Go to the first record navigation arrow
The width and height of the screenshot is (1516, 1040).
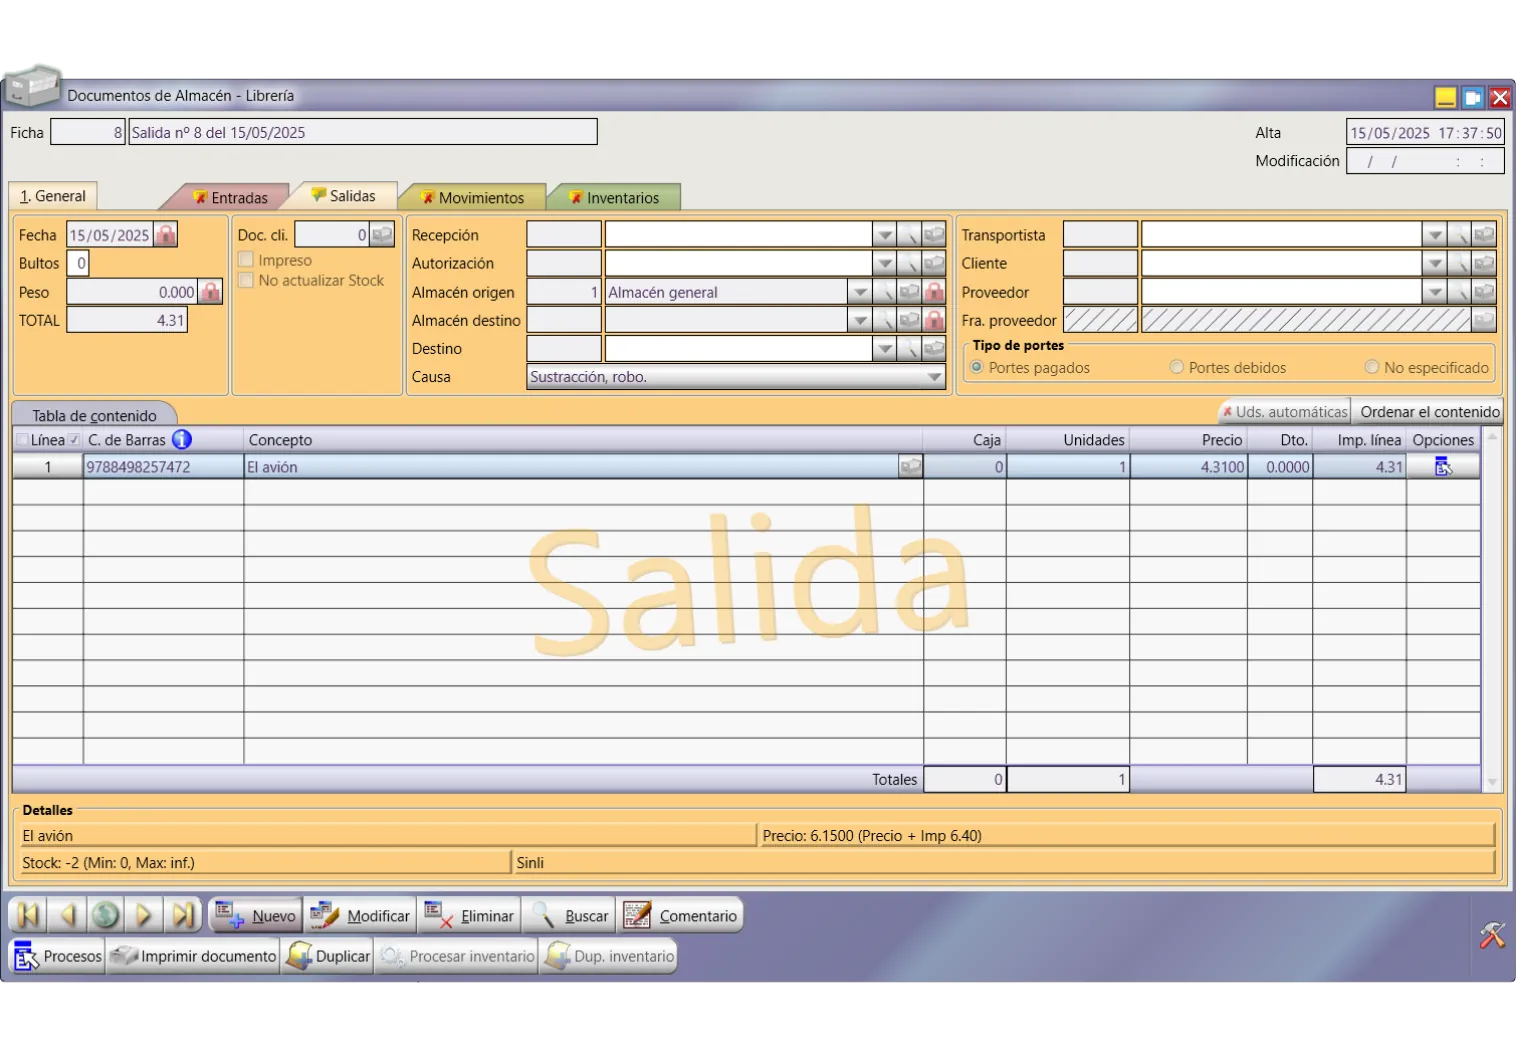pos(28,915)
